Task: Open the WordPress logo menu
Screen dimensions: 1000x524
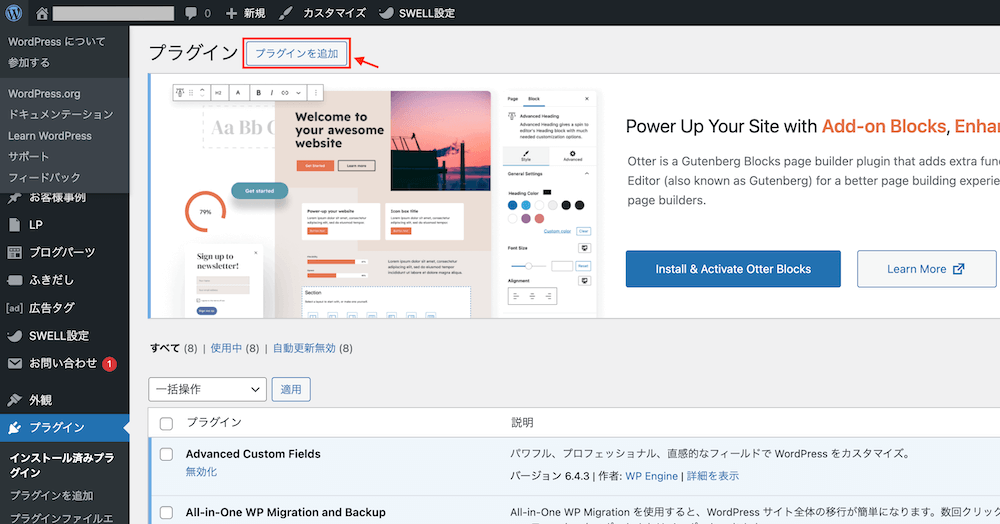Action: click(13, 13)
